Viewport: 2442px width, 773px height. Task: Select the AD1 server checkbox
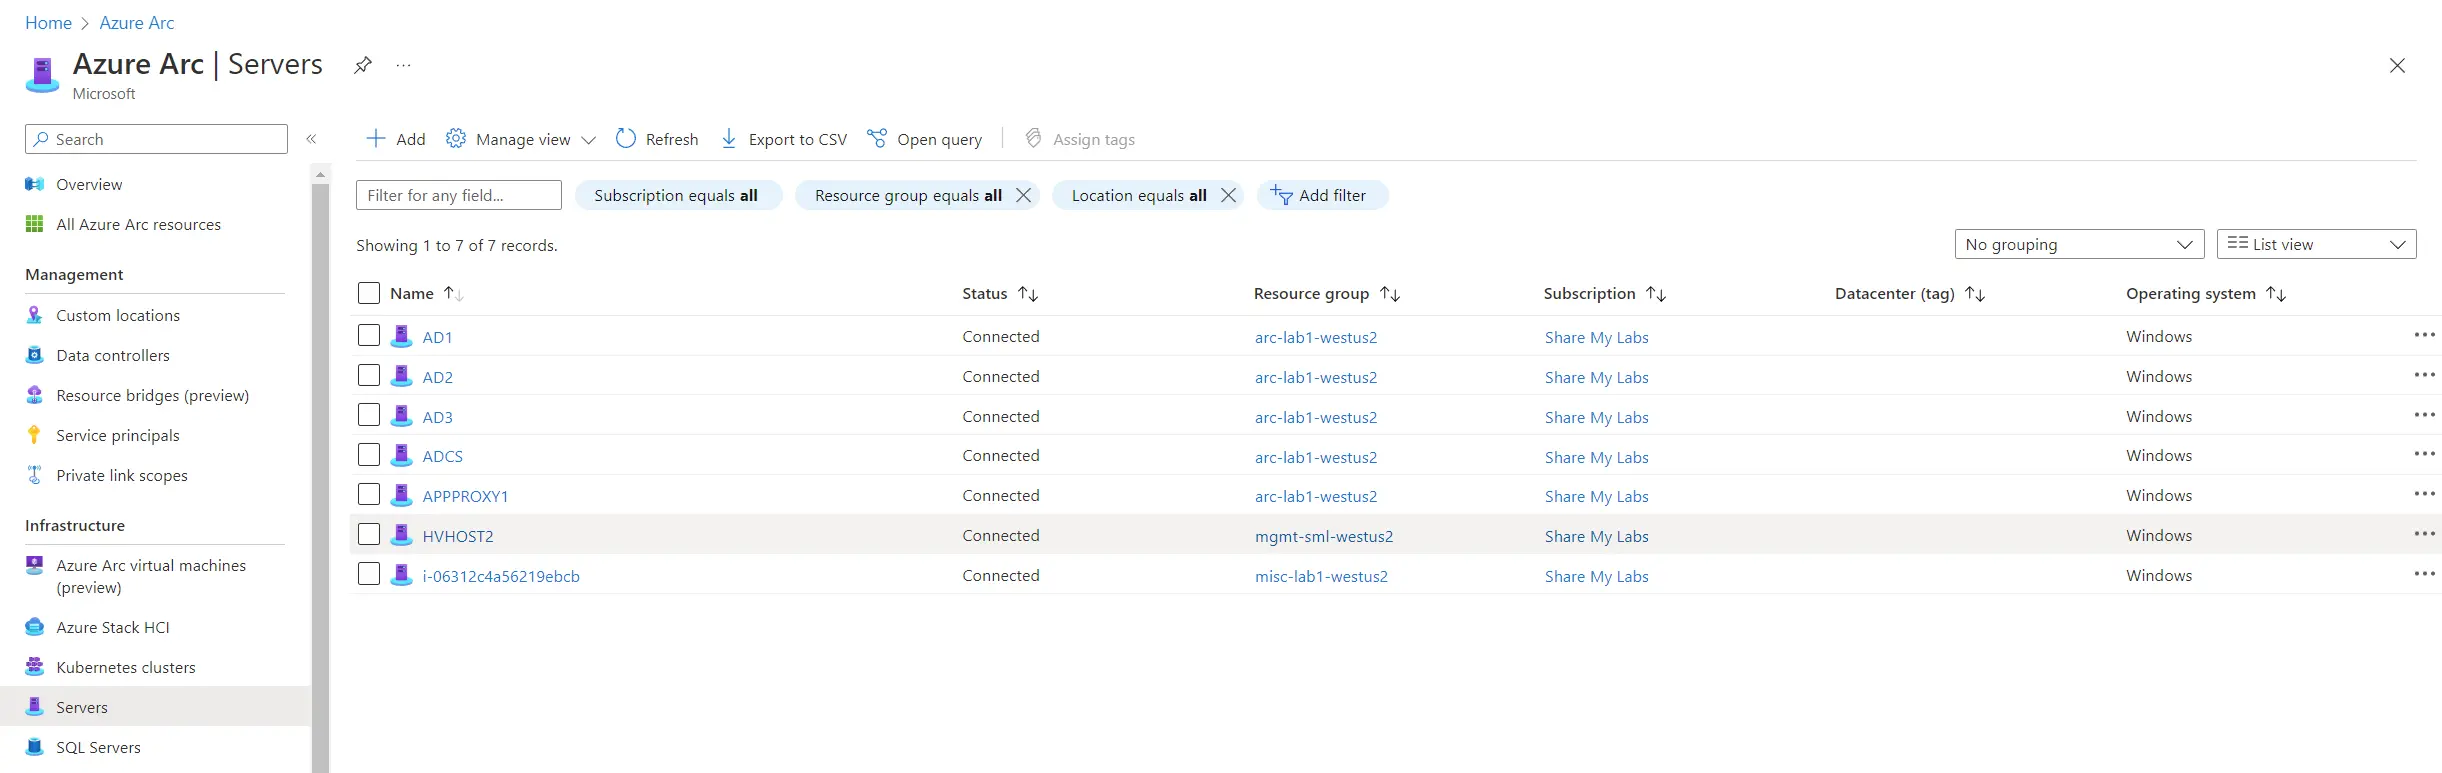pos(369,336)
